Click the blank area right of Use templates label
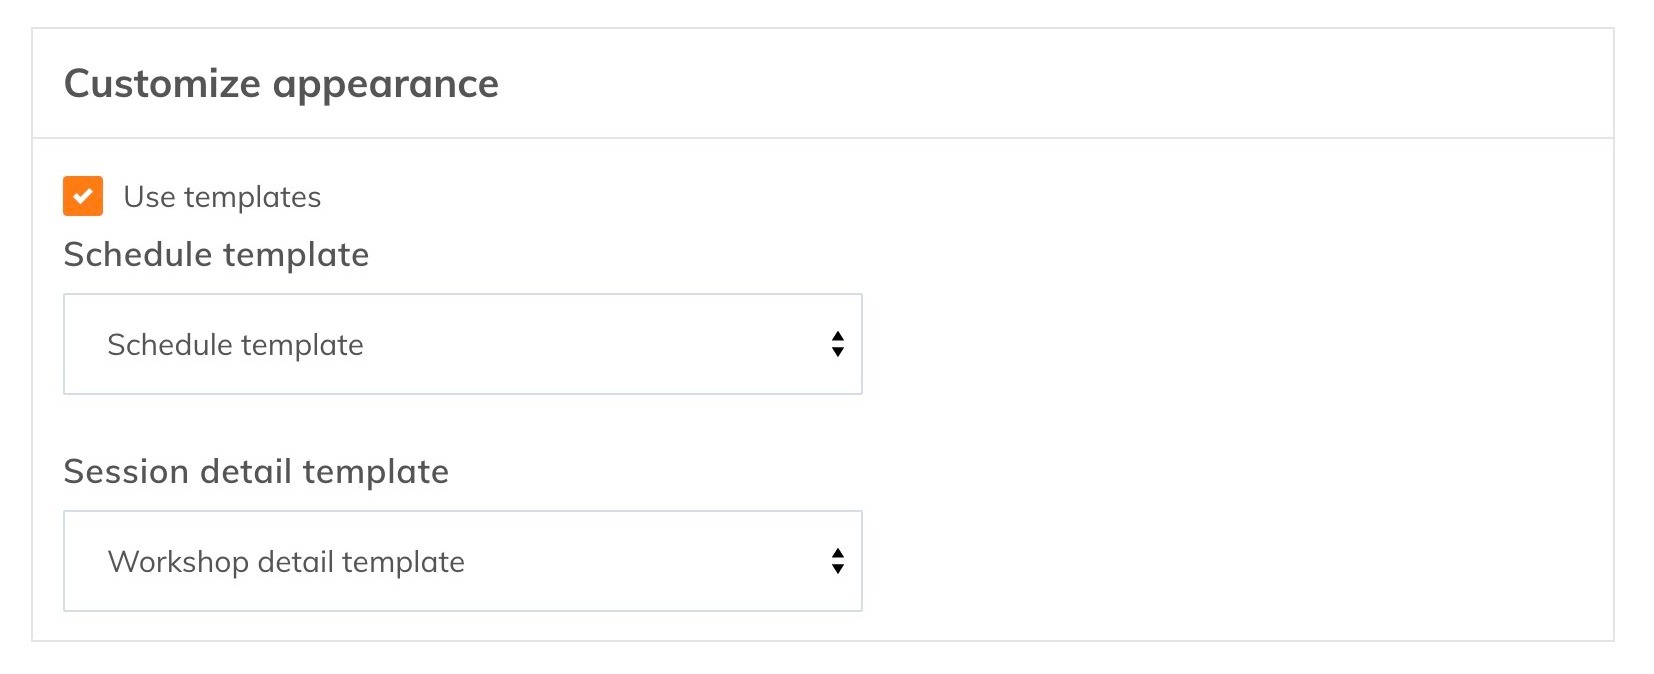Screen dimensions: 1654x674 [900, 197]
